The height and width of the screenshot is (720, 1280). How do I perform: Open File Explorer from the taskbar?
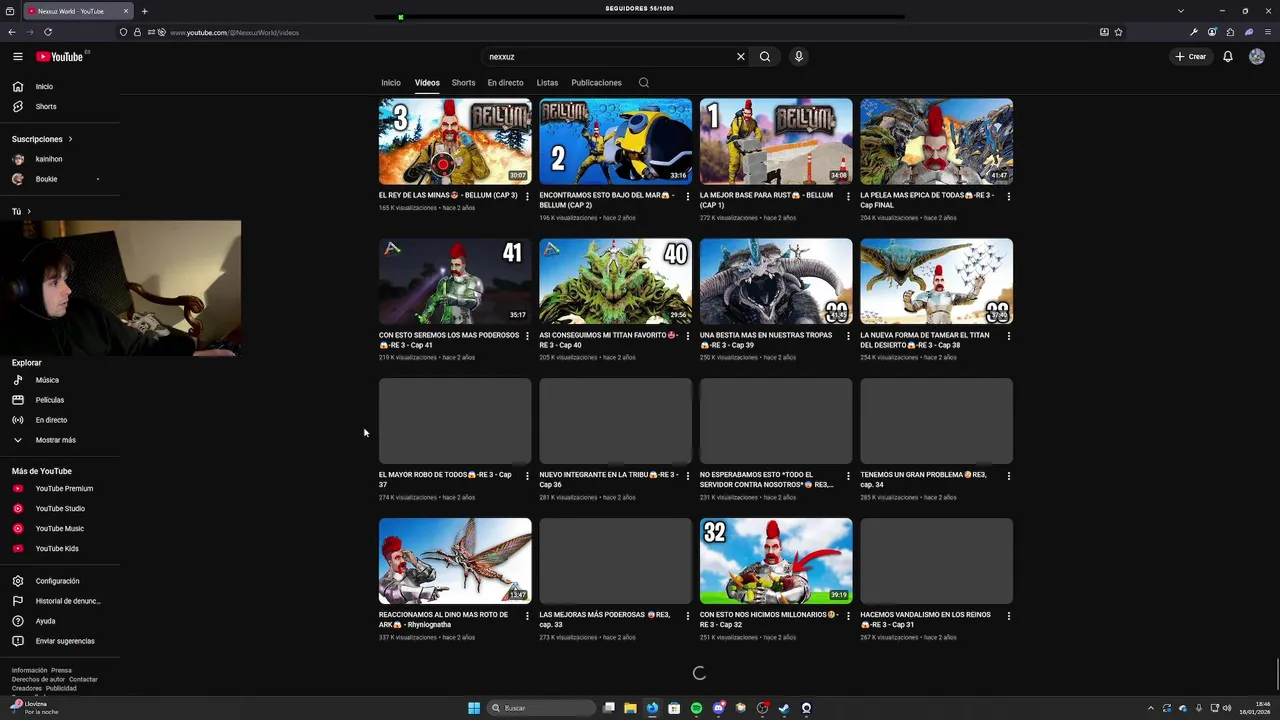click(630, 708)
